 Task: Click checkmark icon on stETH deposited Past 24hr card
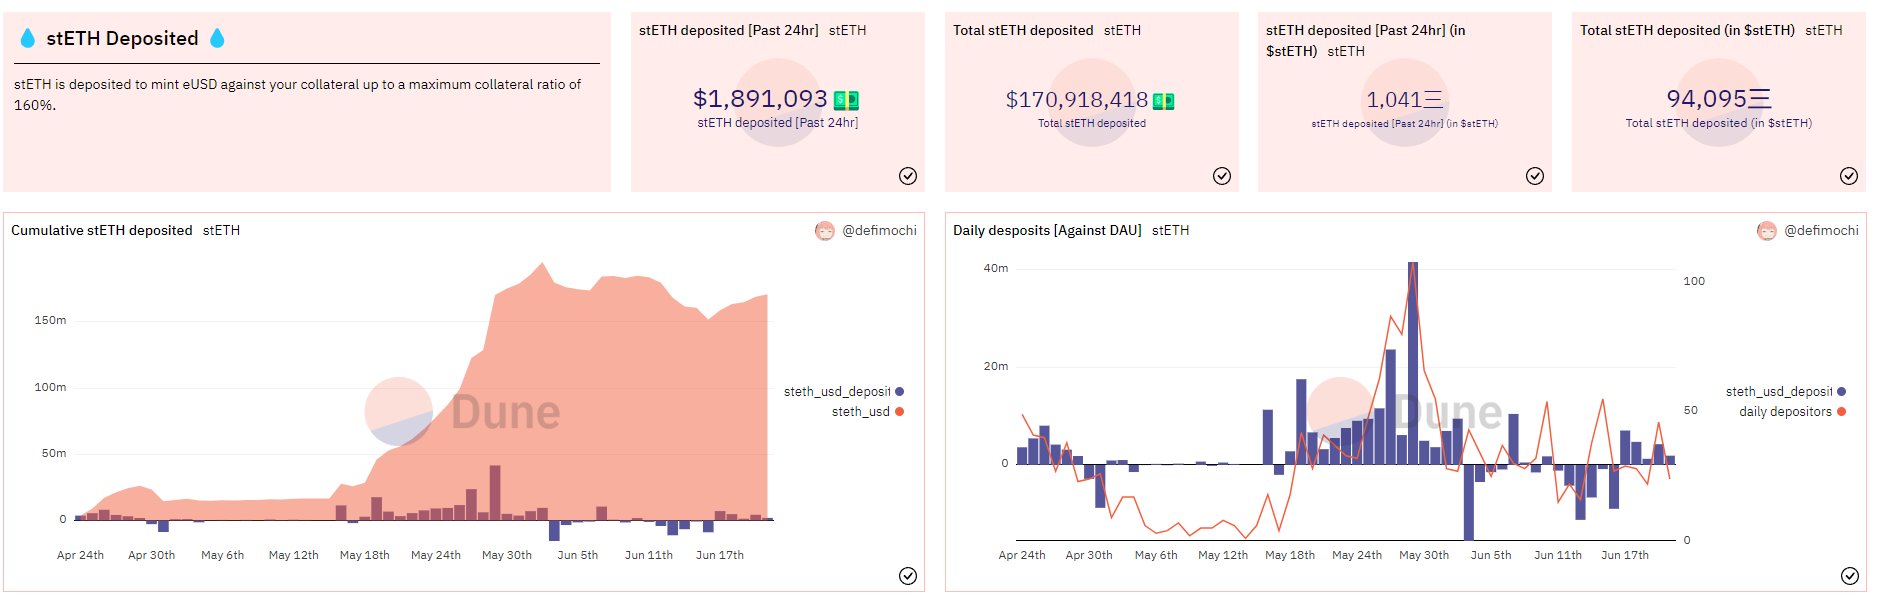[x=908, y=176]
